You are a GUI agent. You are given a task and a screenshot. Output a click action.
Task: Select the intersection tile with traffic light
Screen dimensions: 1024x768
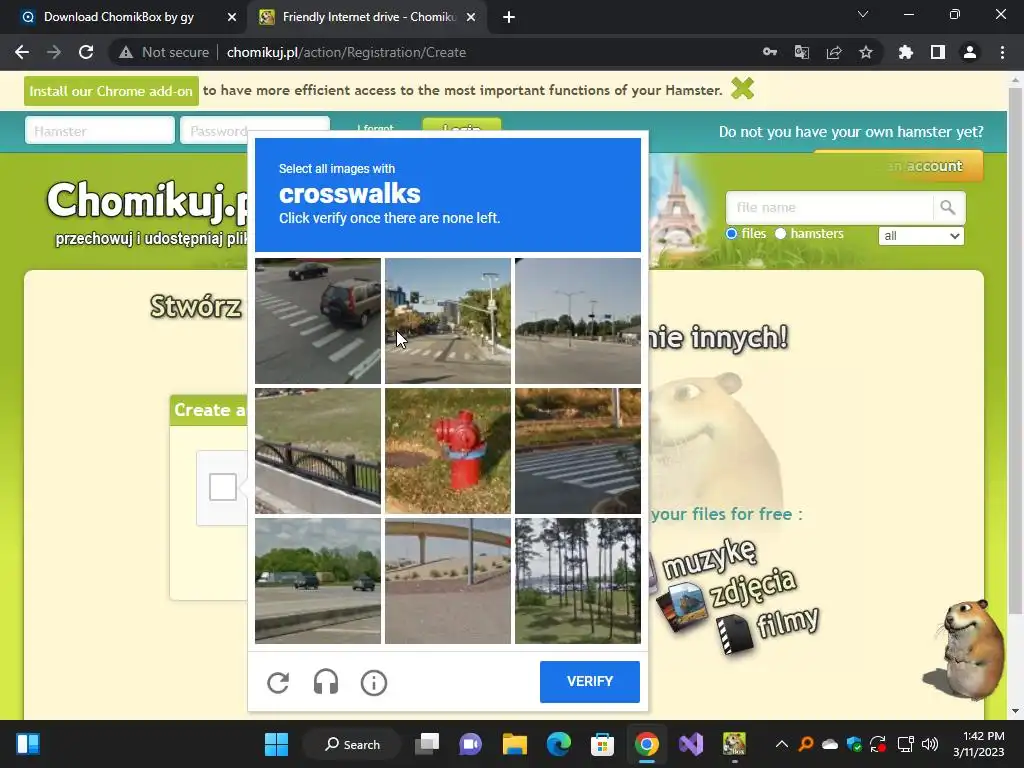[447, 321]
